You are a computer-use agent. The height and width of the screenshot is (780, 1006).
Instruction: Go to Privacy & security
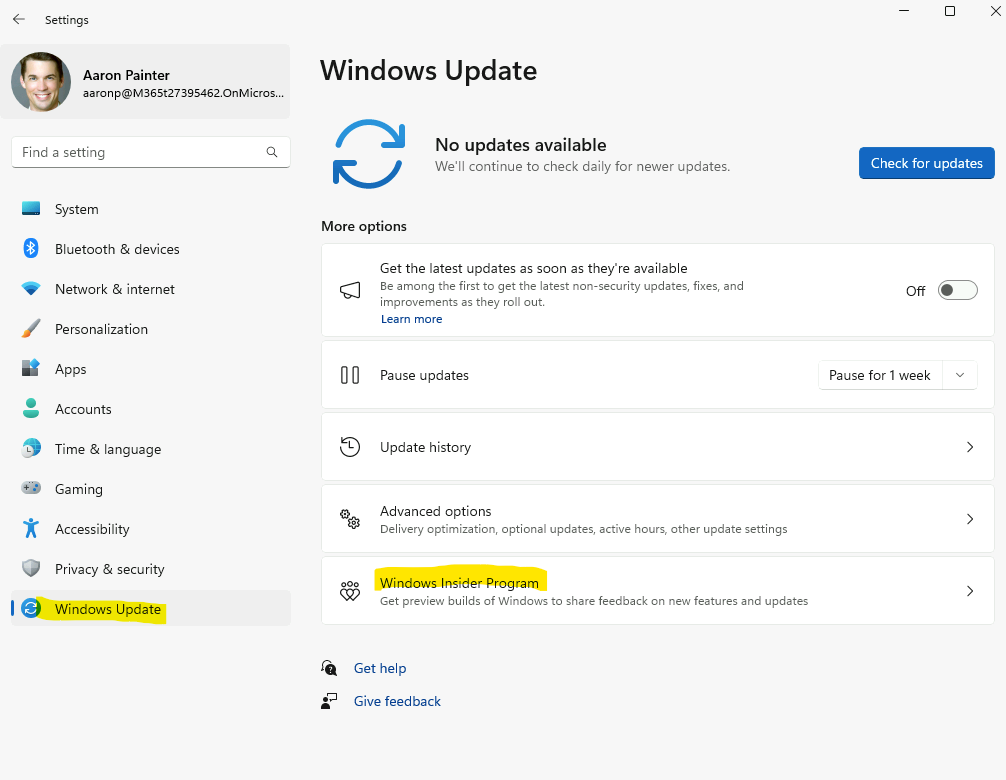click(151, 569)
